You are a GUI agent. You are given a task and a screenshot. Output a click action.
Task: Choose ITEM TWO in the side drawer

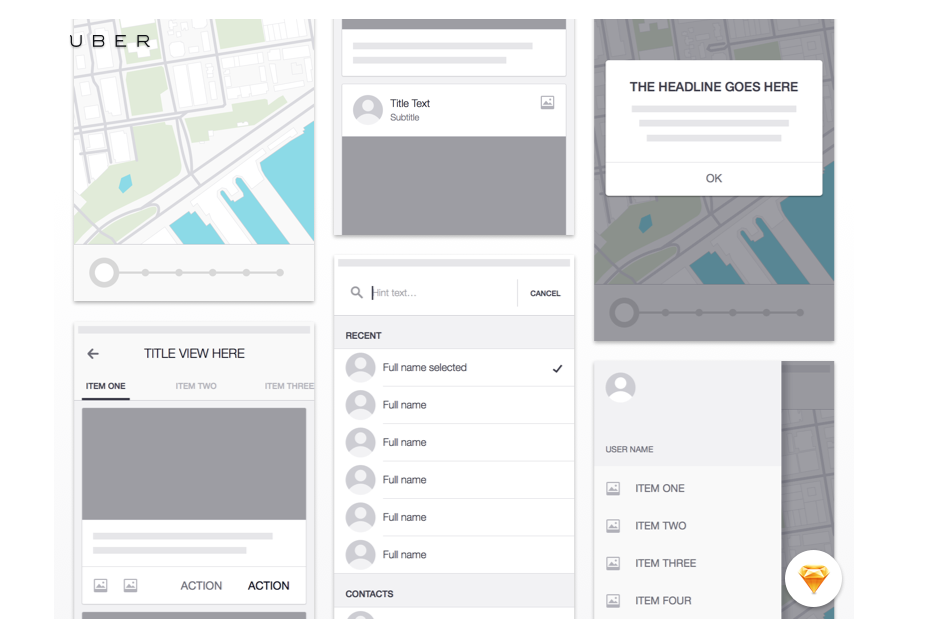click(661, 526)
